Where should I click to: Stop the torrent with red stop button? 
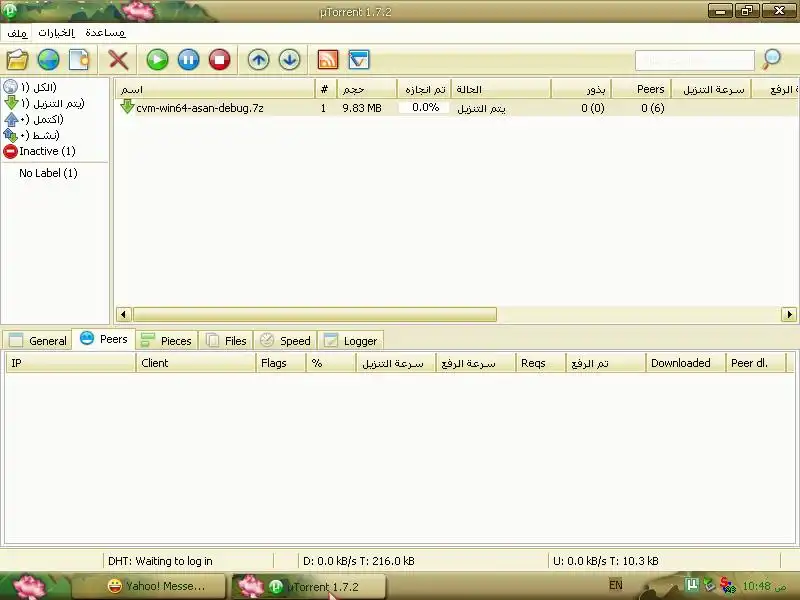pyautogui.click(x=219, y=60)
